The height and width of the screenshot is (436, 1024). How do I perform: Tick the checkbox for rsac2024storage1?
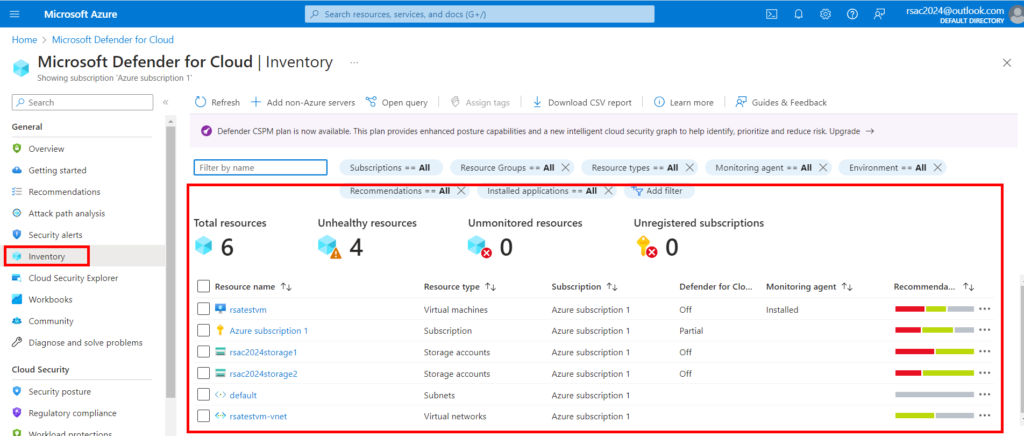pos(203,352)
